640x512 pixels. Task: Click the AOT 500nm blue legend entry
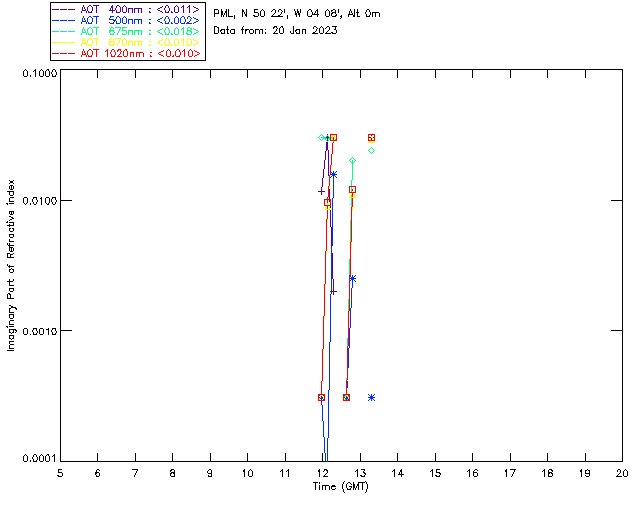(128, 20)
